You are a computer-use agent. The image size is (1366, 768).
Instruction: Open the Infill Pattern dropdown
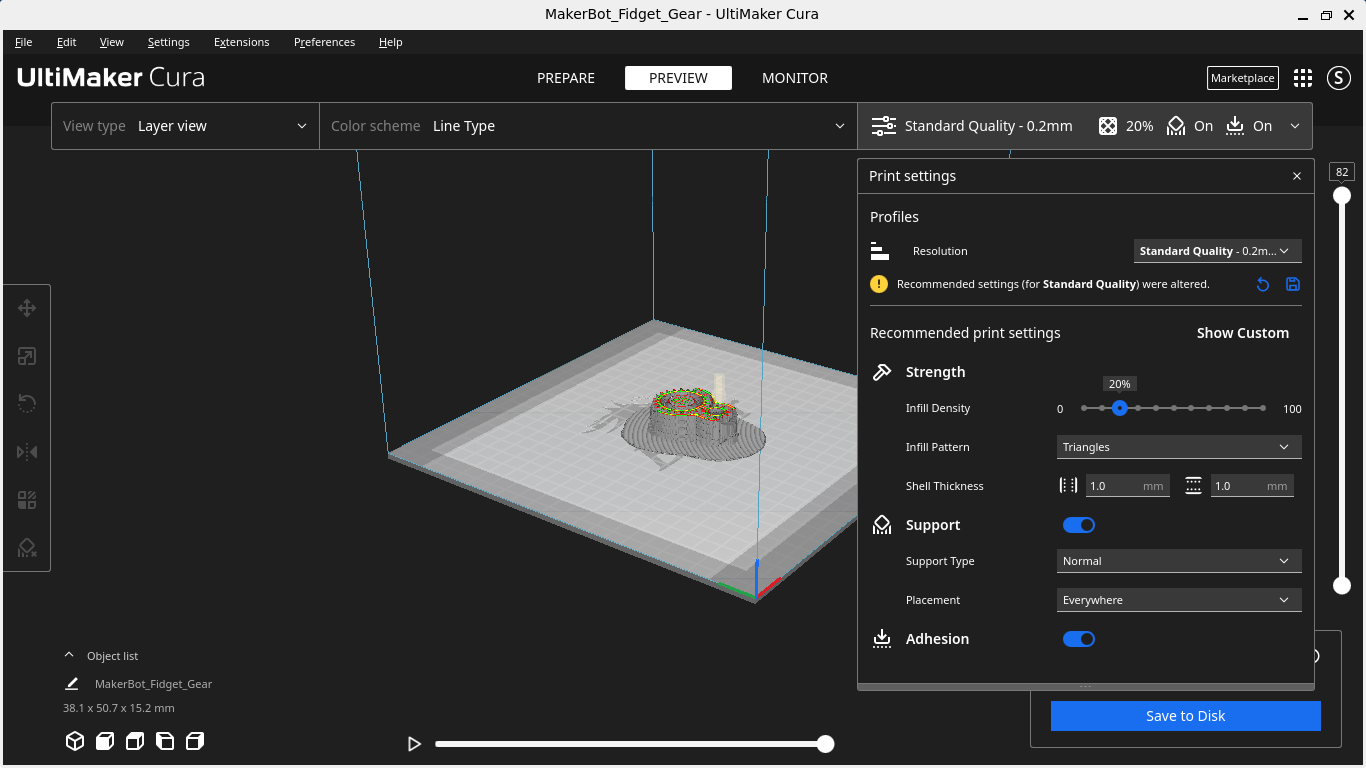click(1178, 447)
